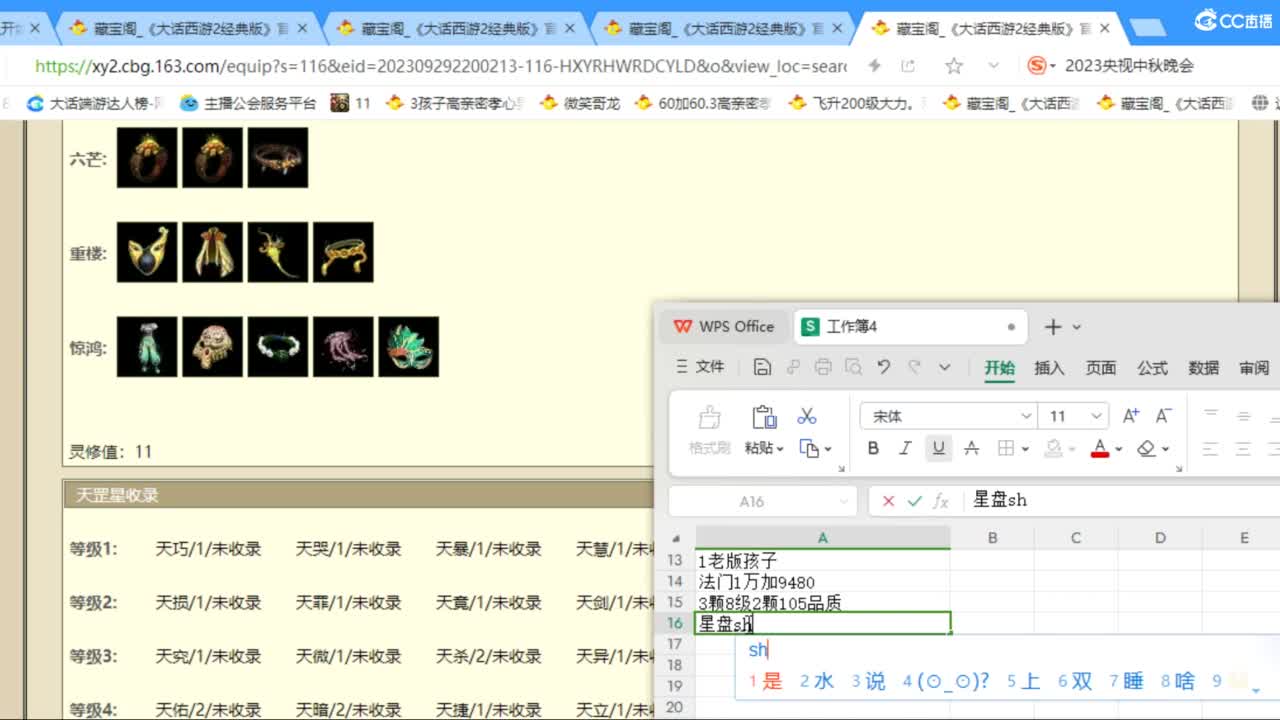Screen dimensions: 1280x720
Task: Click the eraser clear-format icon
Action: click(1147, 448)
